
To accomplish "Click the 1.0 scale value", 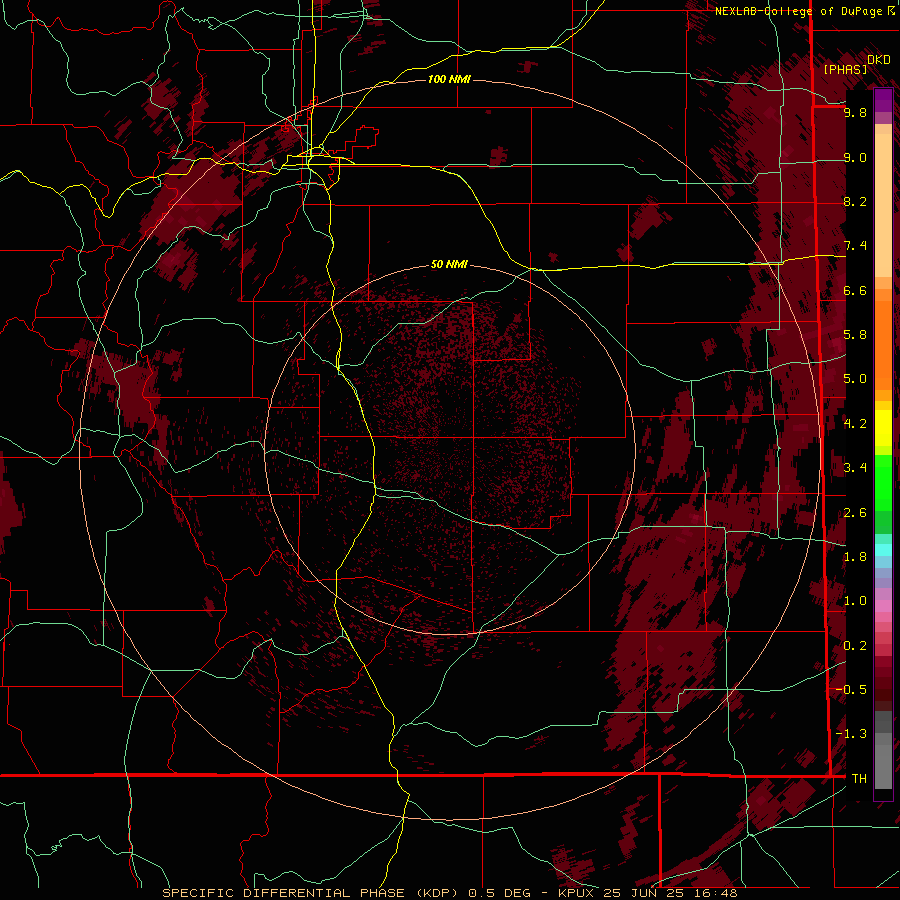I will (x=855, y=601).
